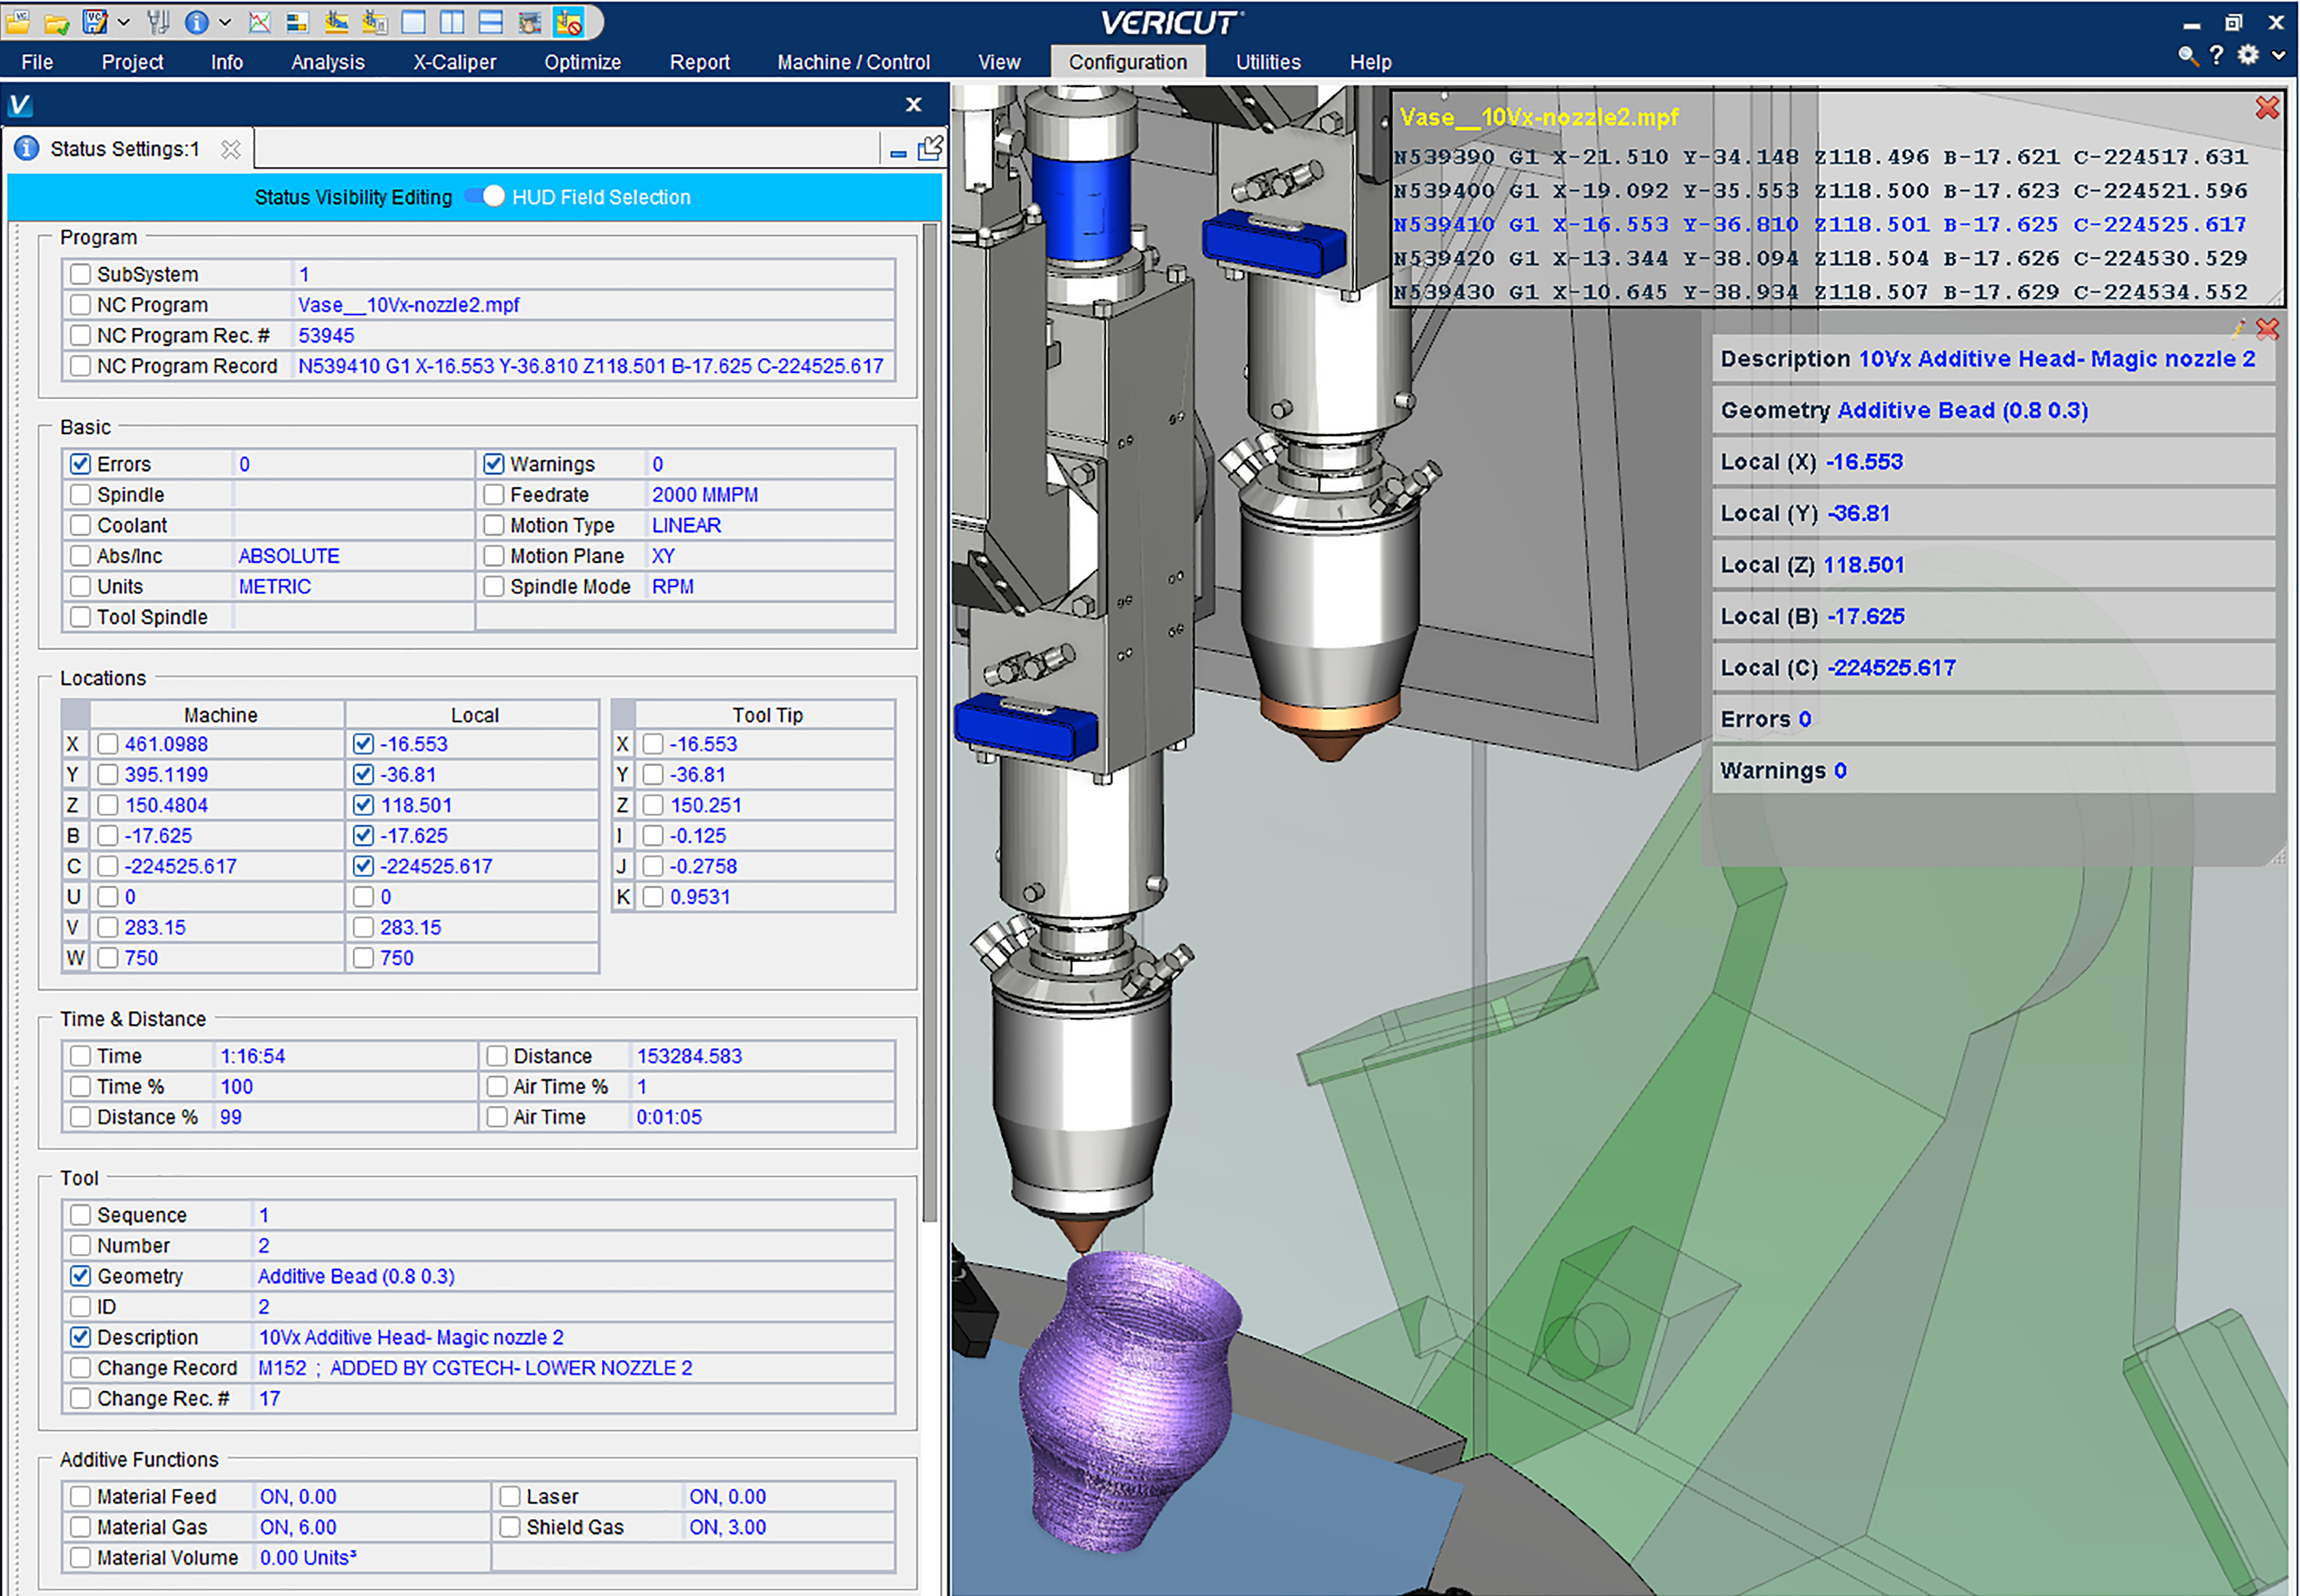Enable the Feedrate checkbox
This screenshot has height=1596, width=2300.
[493, 495]
